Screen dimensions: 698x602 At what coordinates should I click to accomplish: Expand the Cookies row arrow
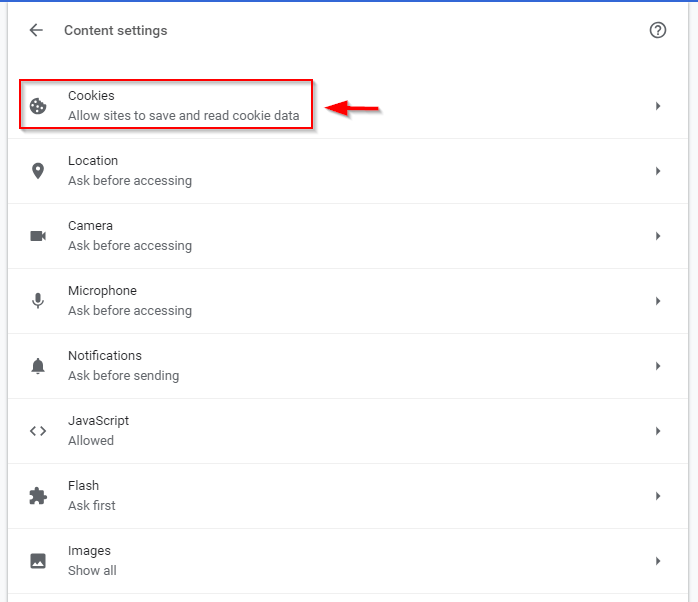coord(658,106)
